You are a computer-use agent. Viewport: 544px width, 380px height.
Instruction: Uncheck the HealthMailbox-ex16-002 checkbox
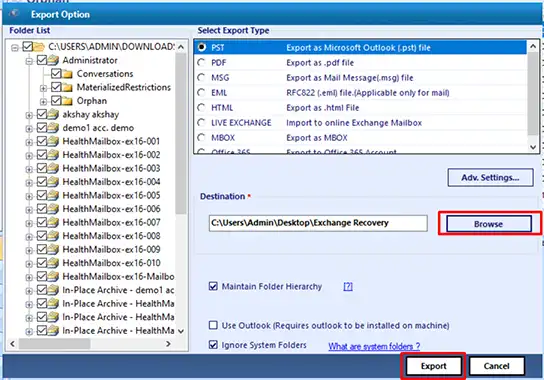click(42, 155)
